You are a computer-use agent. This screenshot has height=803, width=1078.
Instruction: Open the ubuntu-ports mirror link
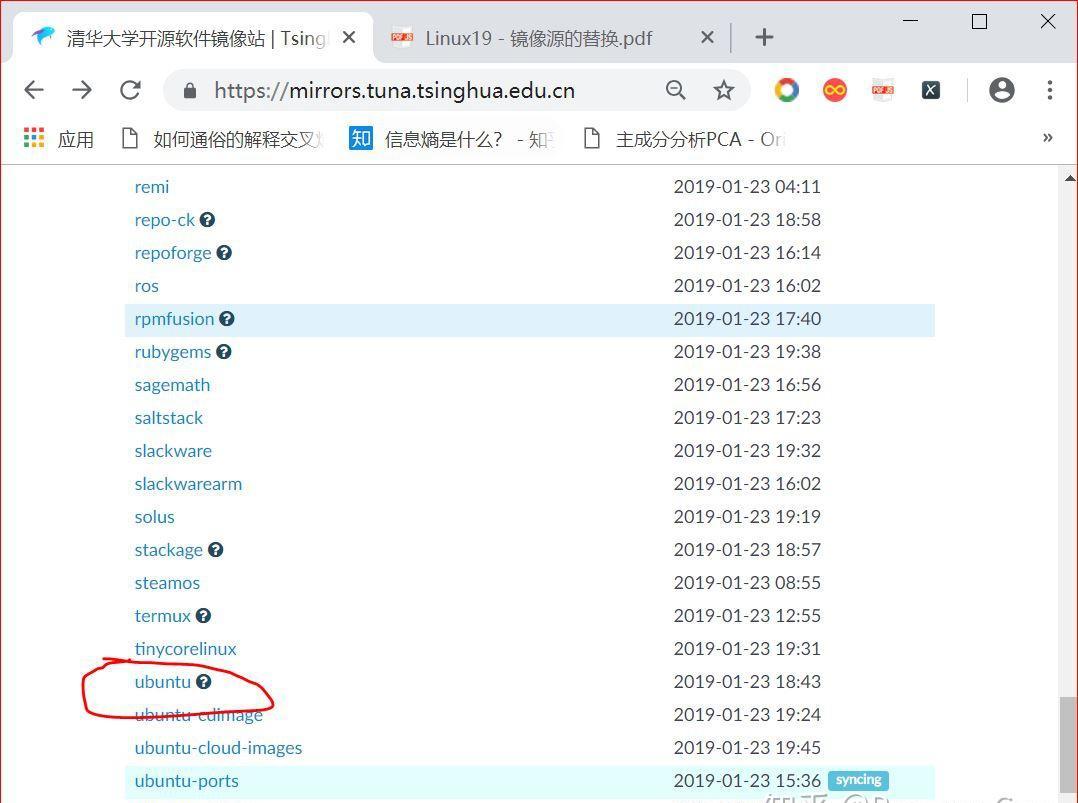[187, 781]
